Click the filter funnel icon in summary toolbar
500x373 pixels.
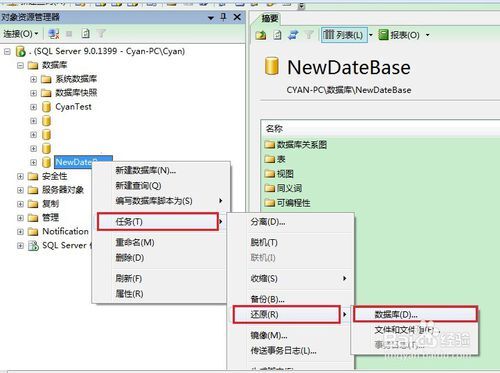309,34
